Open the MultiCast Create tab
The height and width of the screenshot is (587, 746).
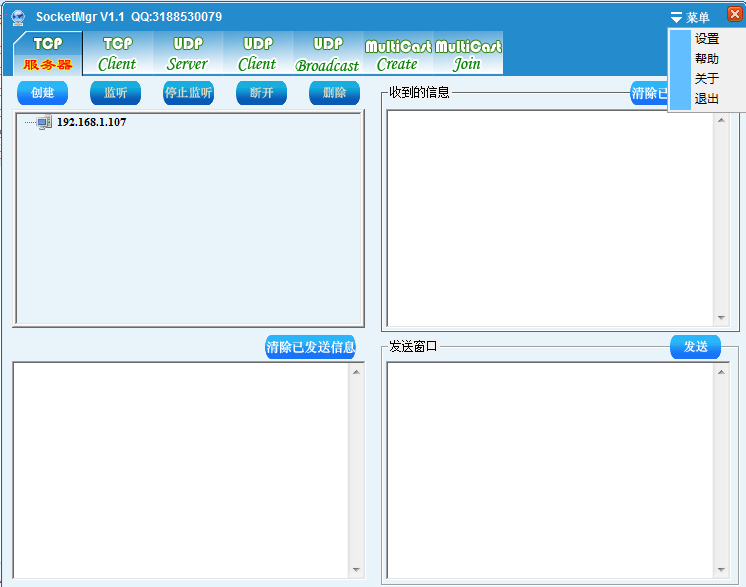pyautogui.click(x=397, y=54)
